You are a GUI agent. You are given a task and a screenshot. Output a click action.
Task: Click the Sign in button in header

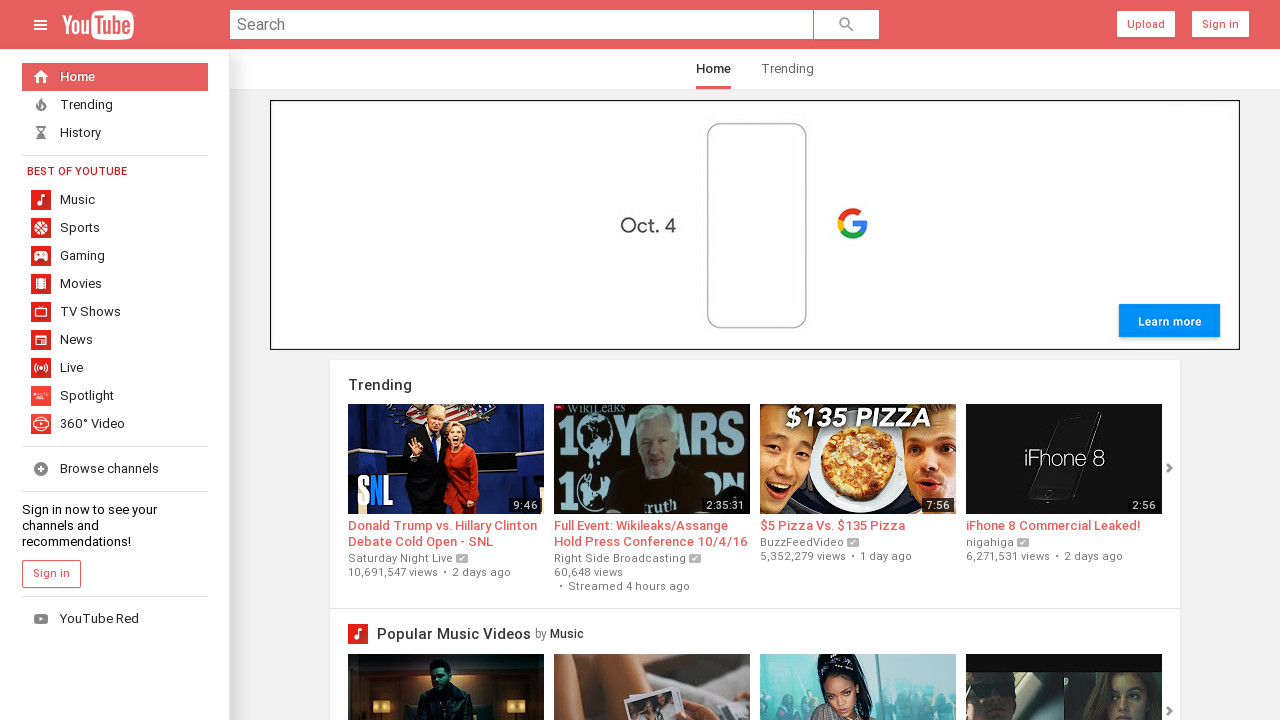1220,24
